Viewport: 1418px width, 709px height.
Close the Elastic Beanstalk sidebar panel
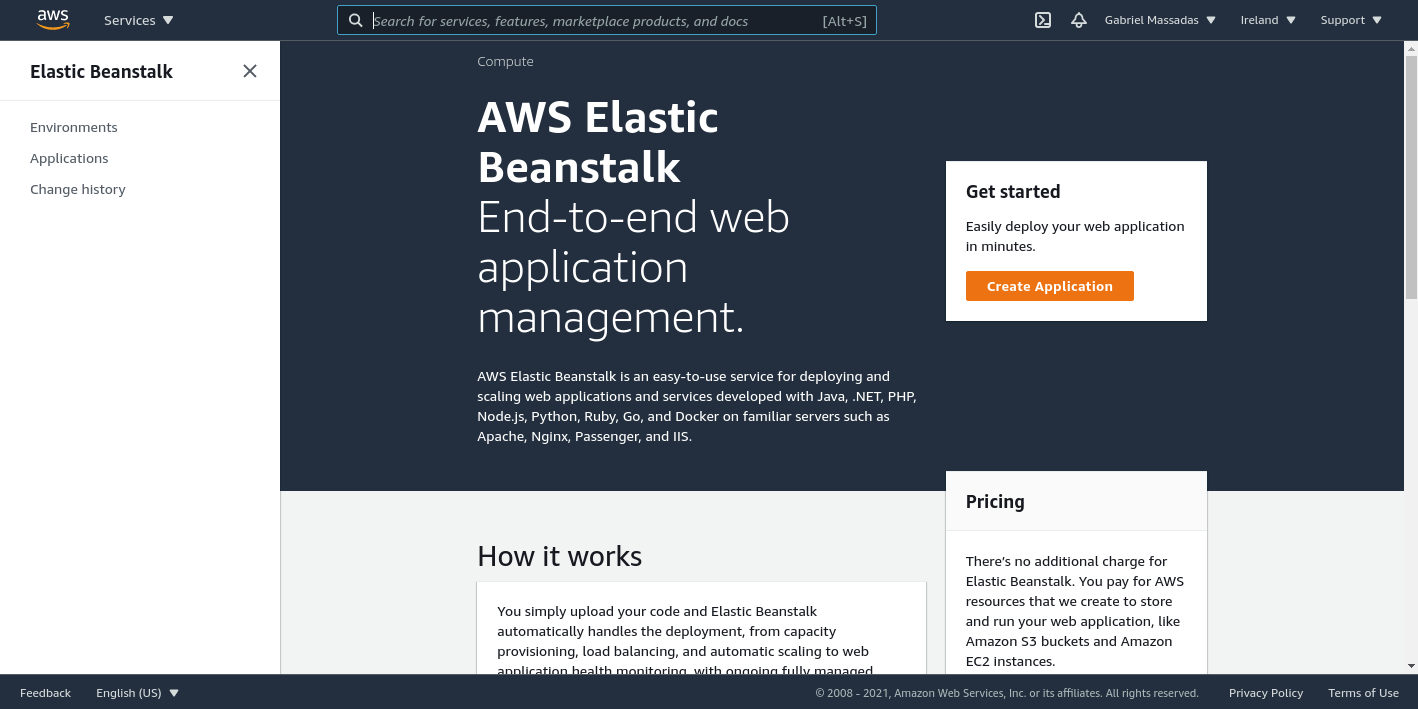click(249, 71)
